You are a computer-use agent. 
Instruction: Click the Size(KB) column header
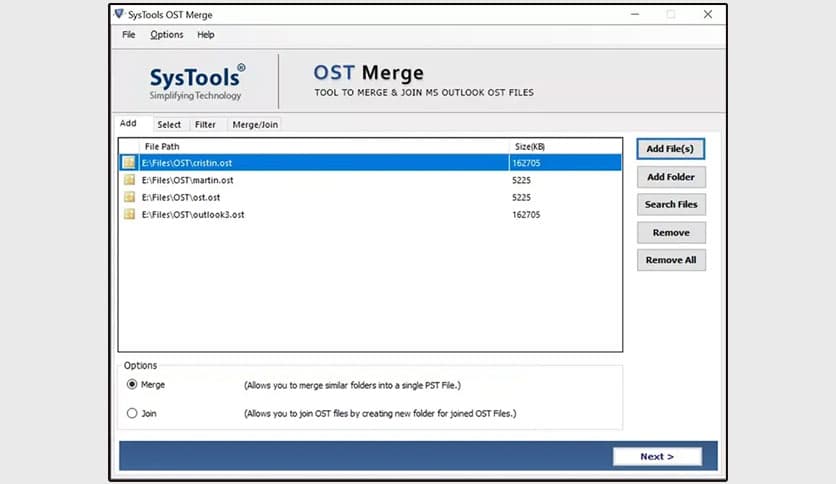[x=565, y=146]
